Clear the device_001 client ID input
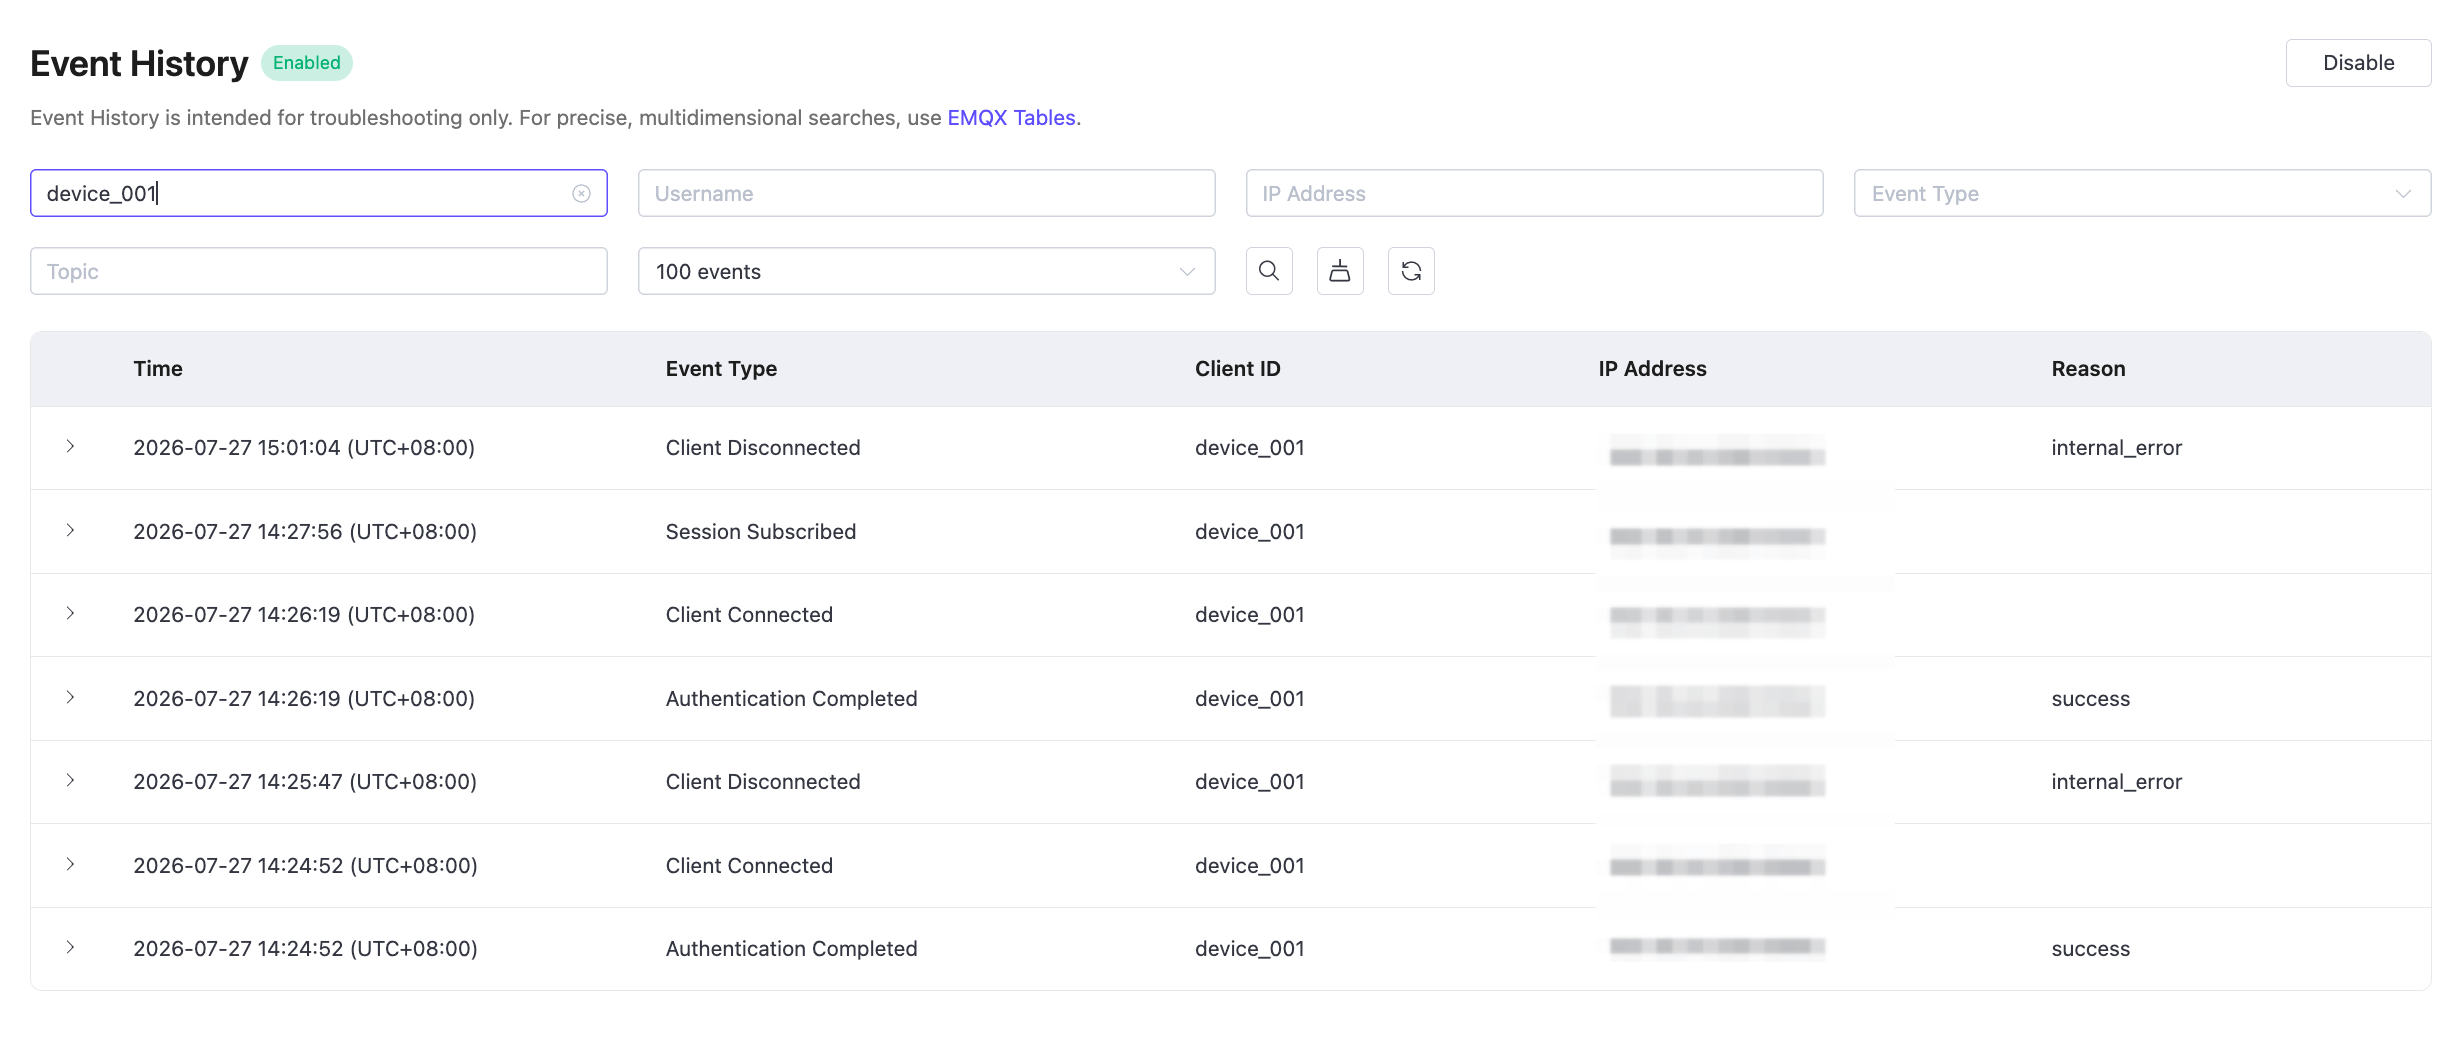Viewport: 2452px width, 1044px height. [x=581, y=193]
